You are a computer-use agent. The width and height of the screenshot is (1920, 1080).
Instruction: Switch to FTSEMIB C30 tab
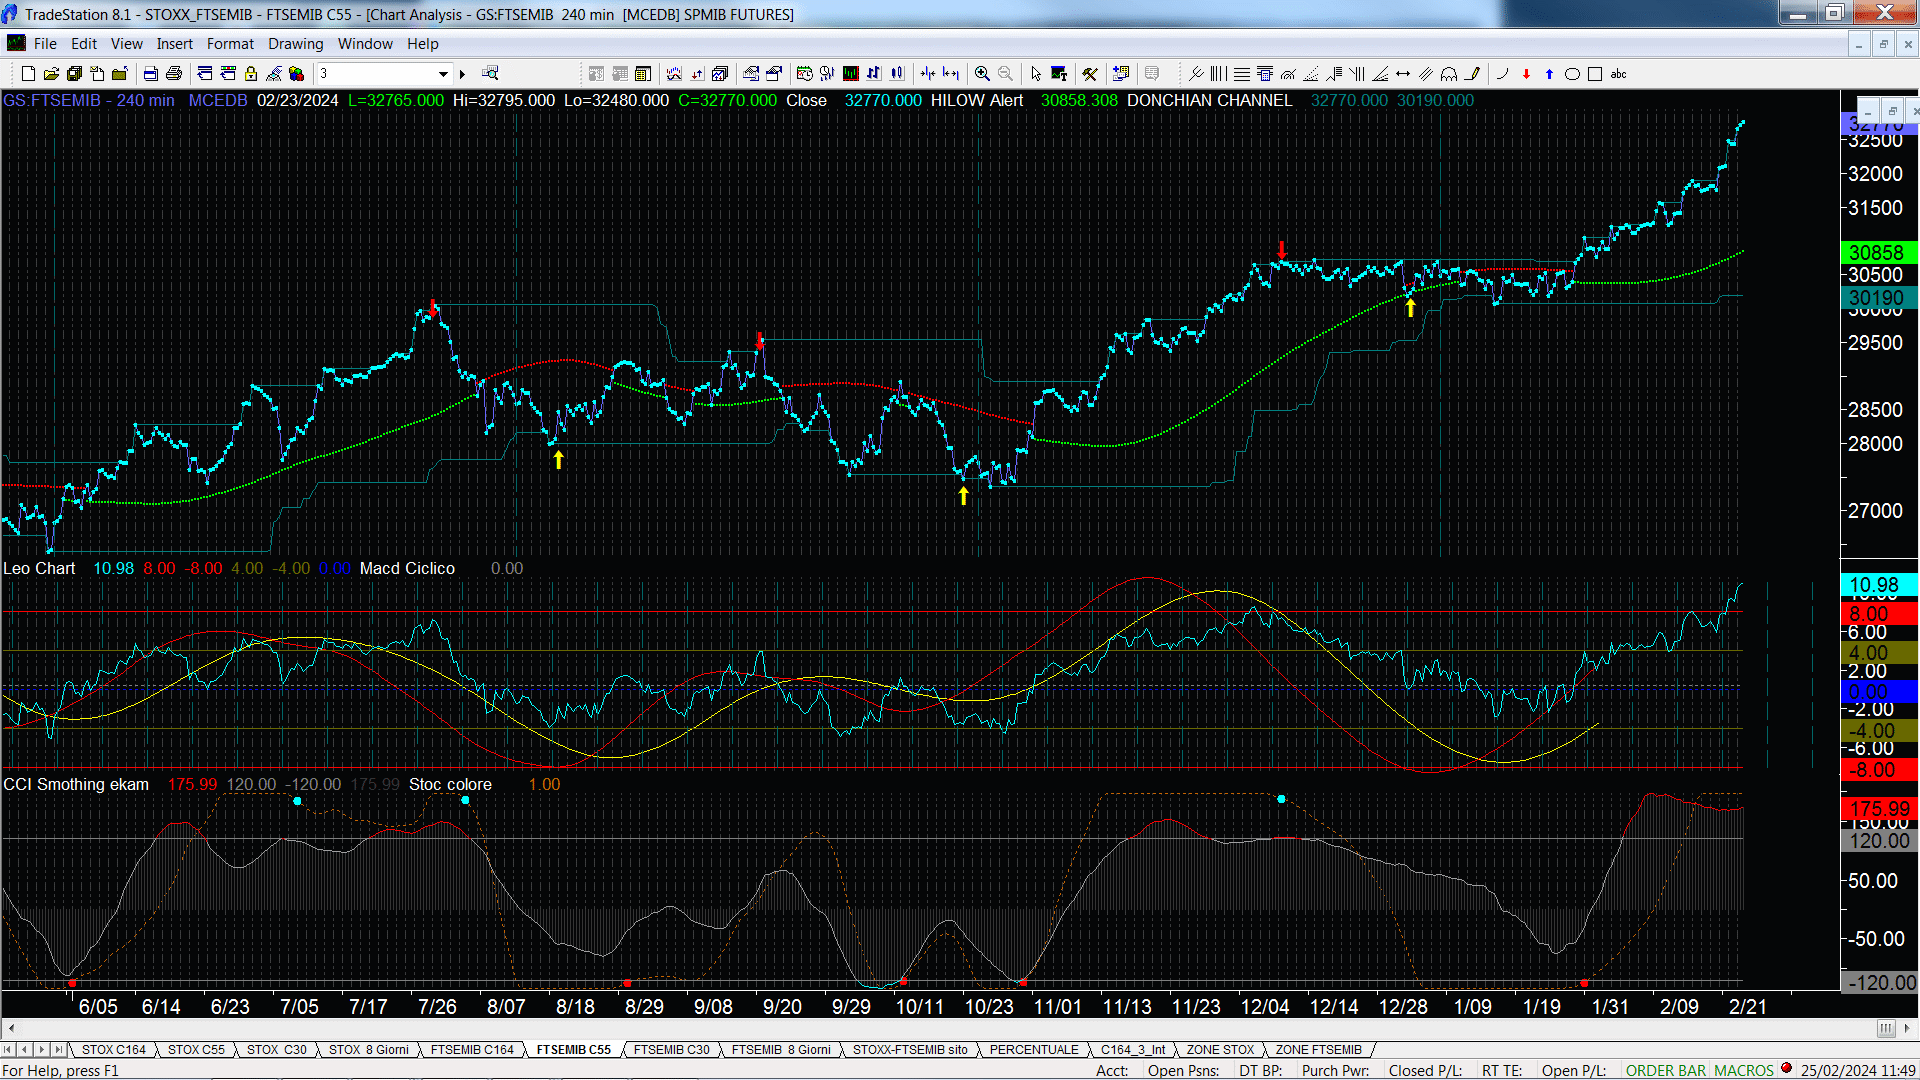coord(671,1049)
